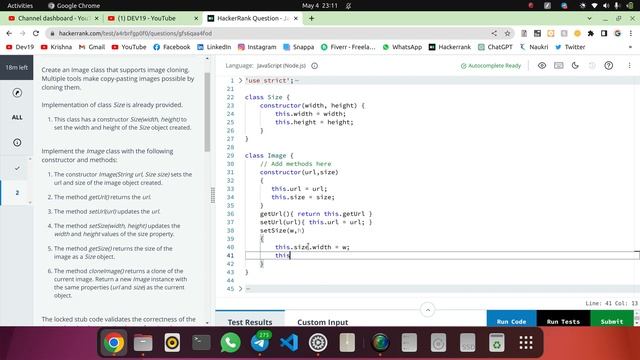Open Telegram from the dock
This screenshot has height=360, width=640.
click(260, 342)
